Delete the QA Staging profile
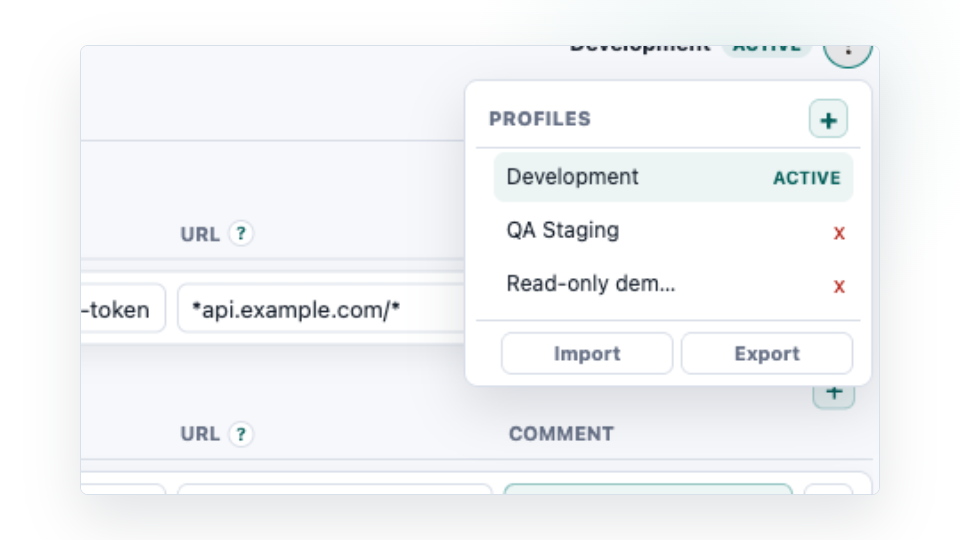Screen dimensions: 960x540 (x=839, y=233)
